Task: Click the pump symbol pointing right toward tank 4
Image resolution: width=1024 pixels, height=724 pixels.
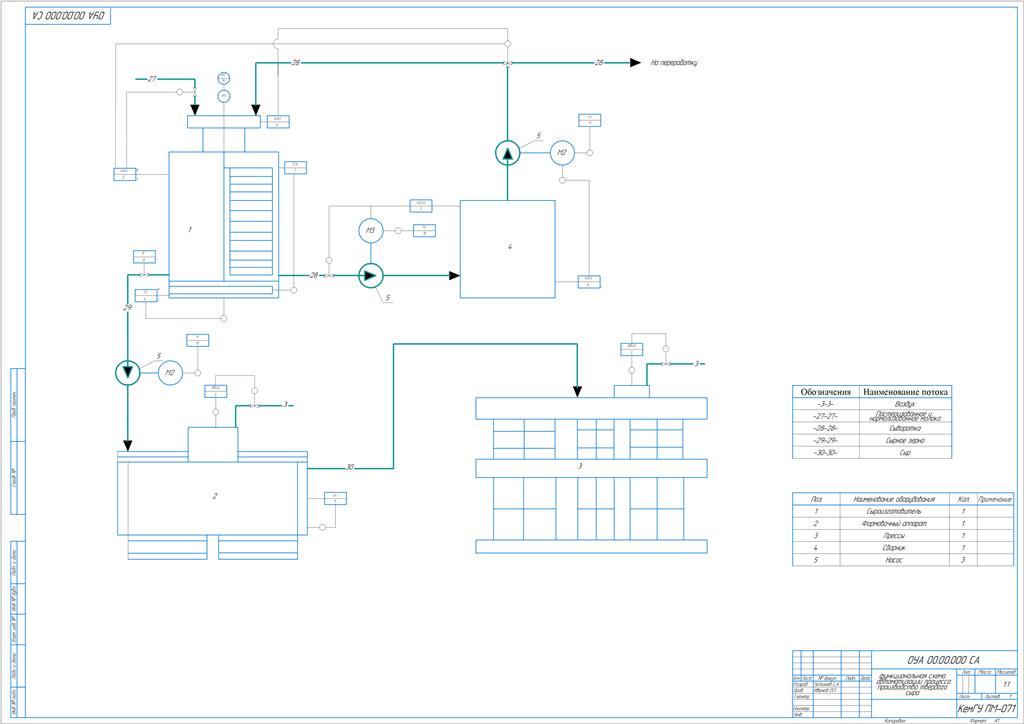Action: [371, 275]
